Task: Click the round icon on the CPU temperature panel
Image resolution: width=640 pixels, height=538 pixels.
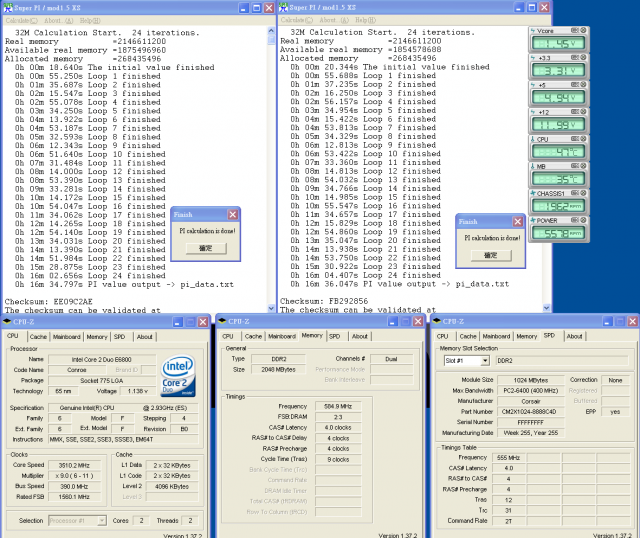Action: (583, 139)
